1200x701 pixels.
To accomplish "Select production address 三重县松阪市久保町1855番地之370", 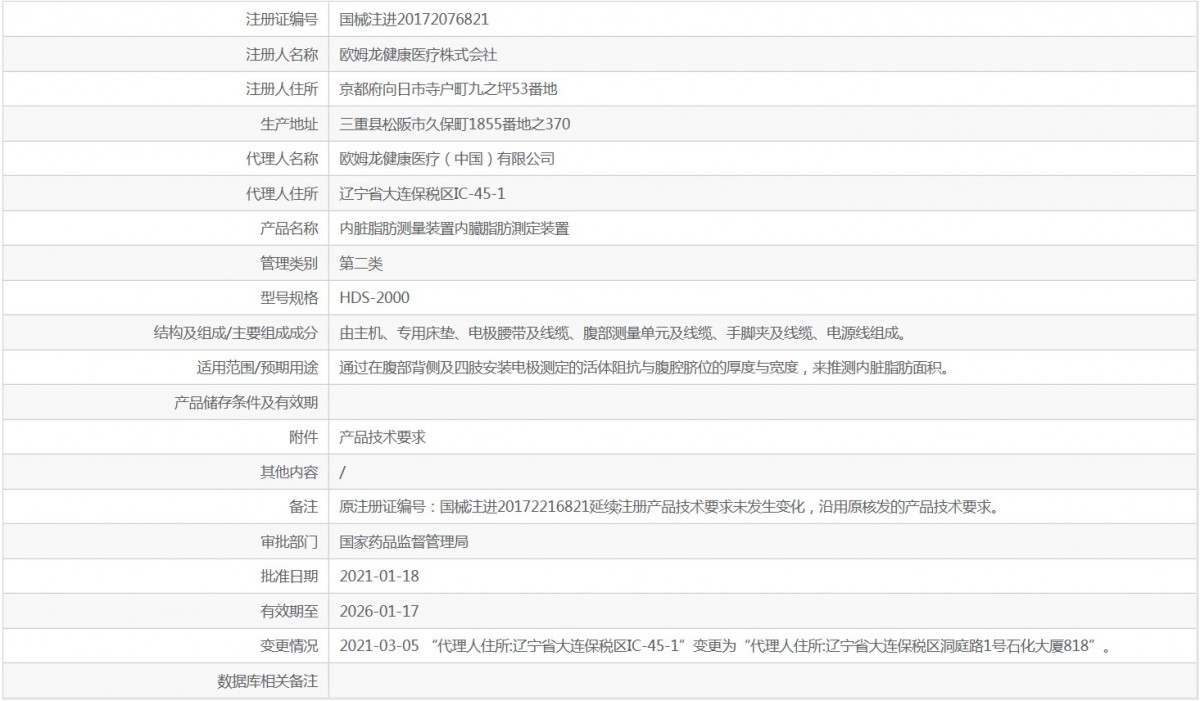I will (x=455, y=124).
